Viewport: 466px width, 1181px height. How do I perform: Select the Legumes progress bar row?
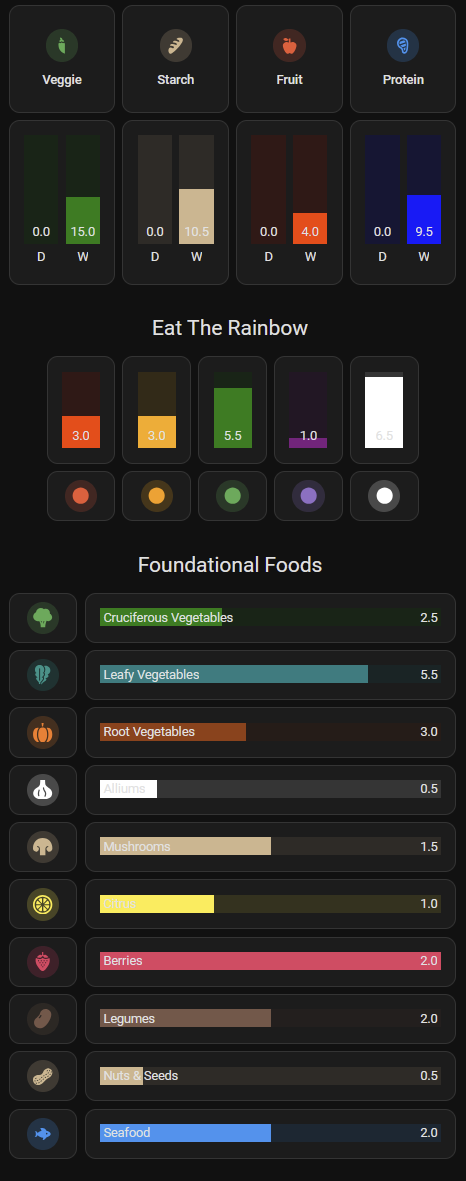270,1018
